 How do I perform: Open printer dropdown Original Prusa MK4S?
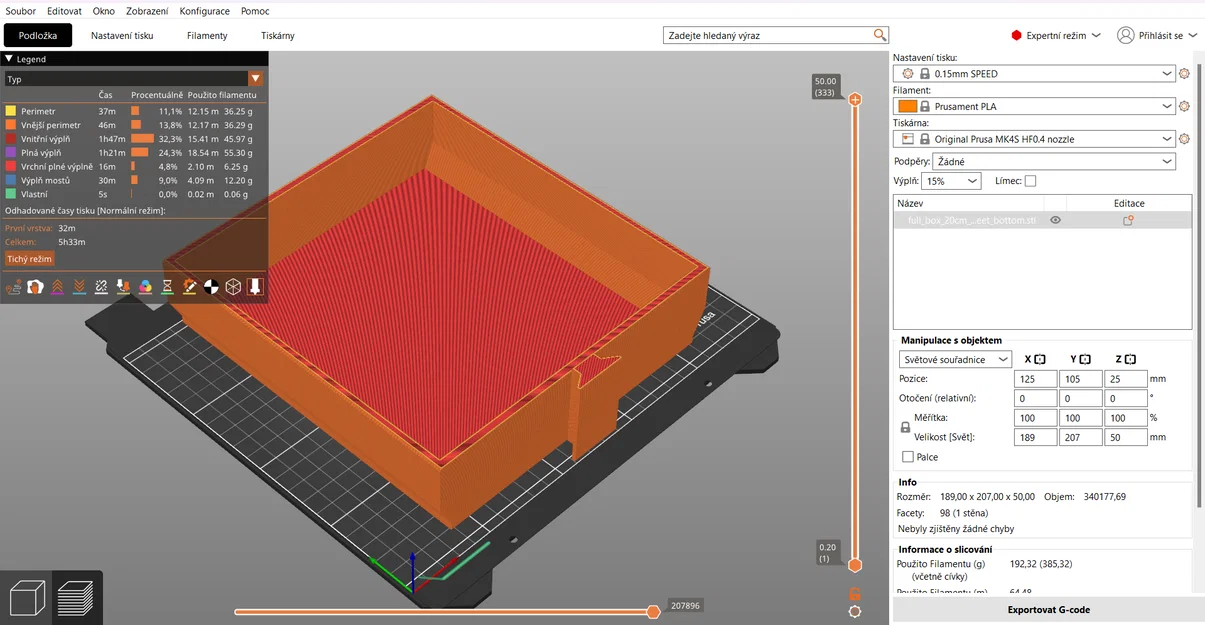tap(1036, 139)
